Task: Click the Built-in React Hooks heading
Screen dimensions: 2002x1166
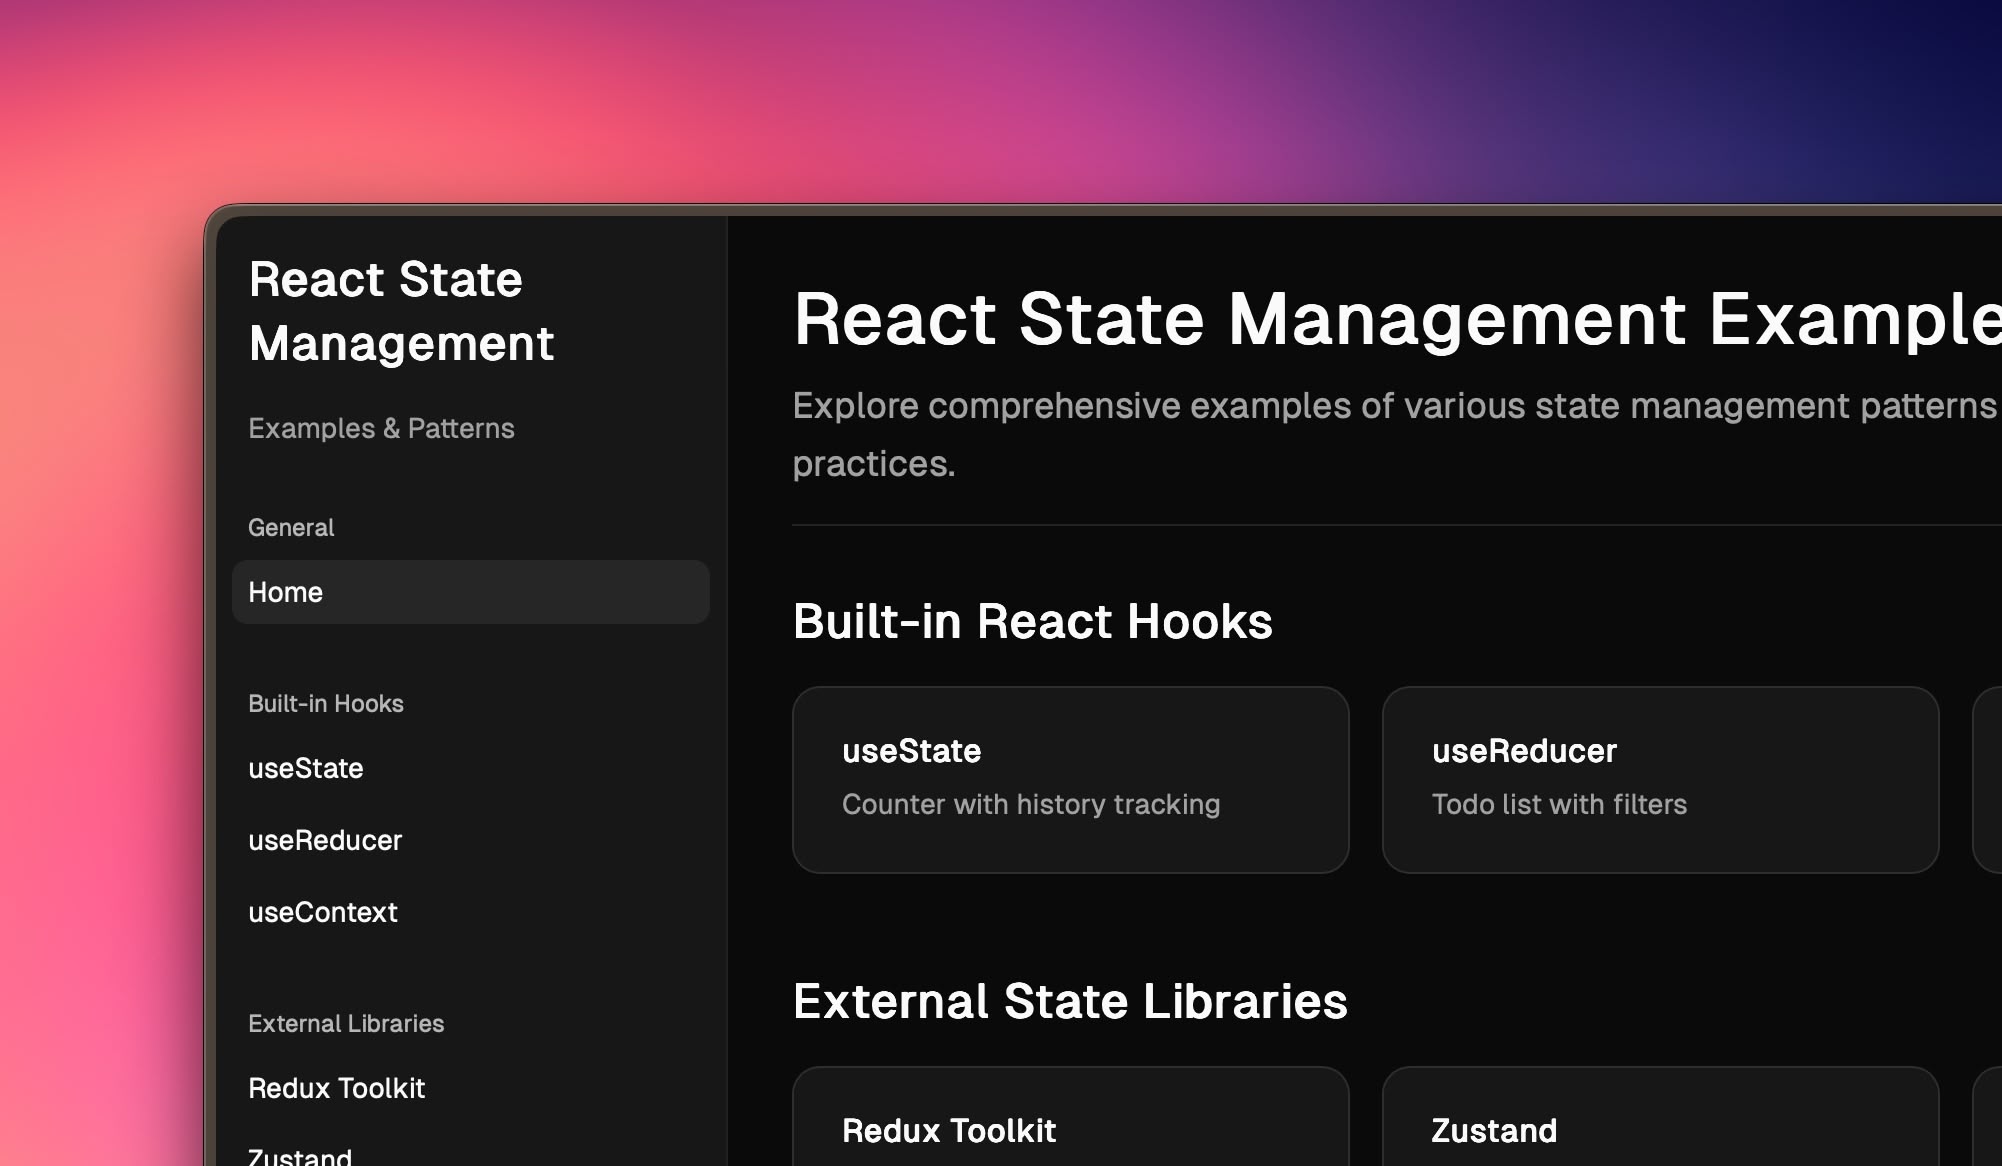Action: coord(1032,621)
